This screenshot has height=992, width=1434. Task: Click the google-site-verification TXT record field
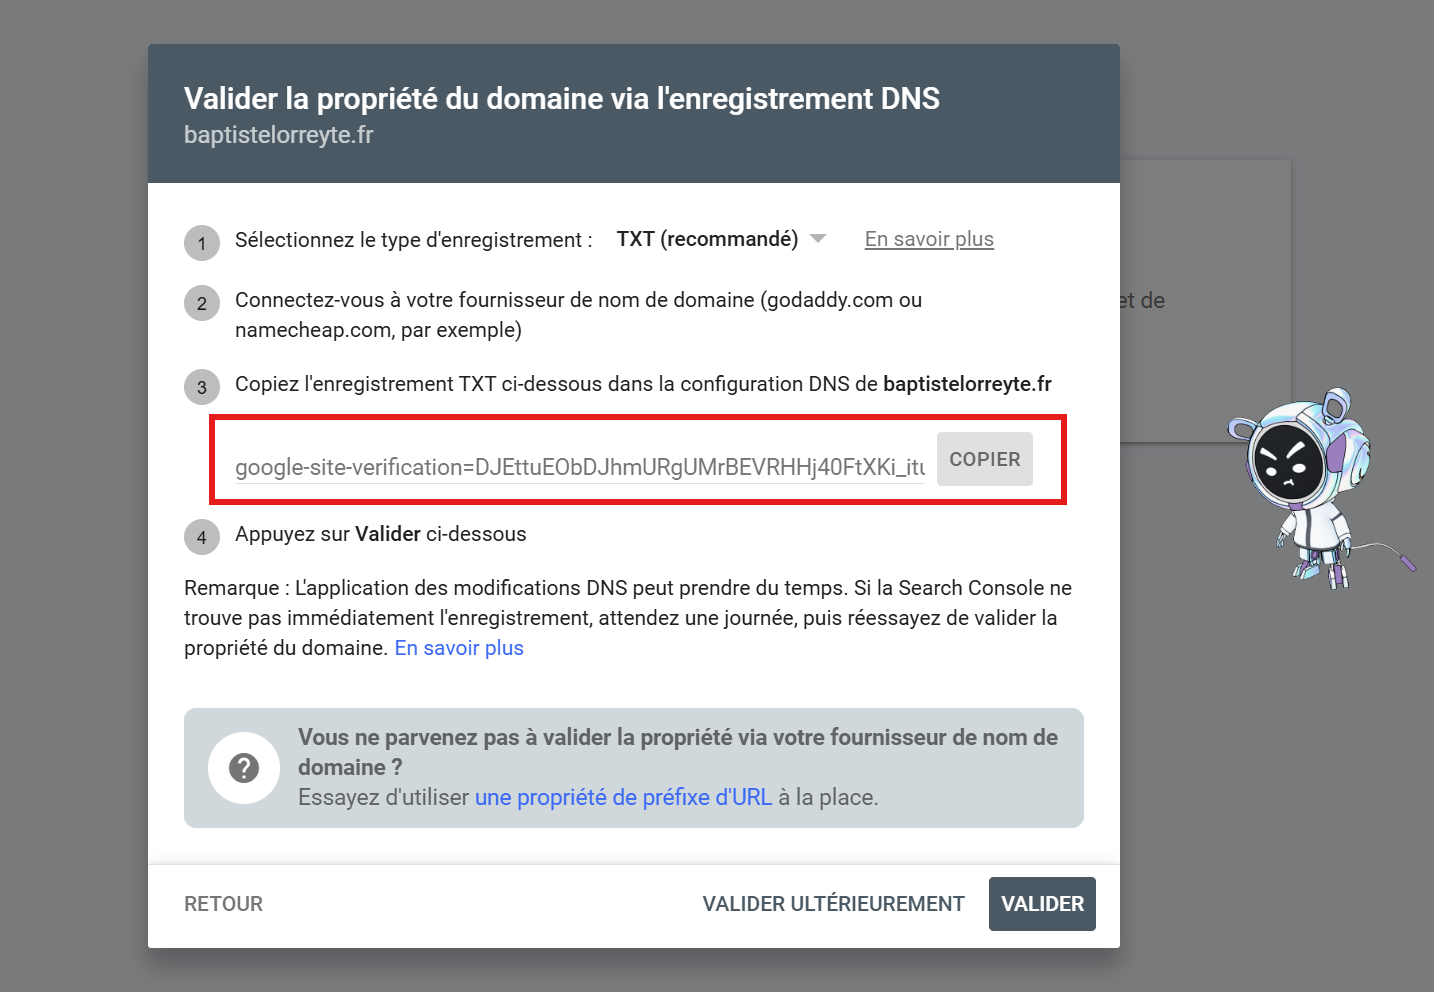[580, 467]
